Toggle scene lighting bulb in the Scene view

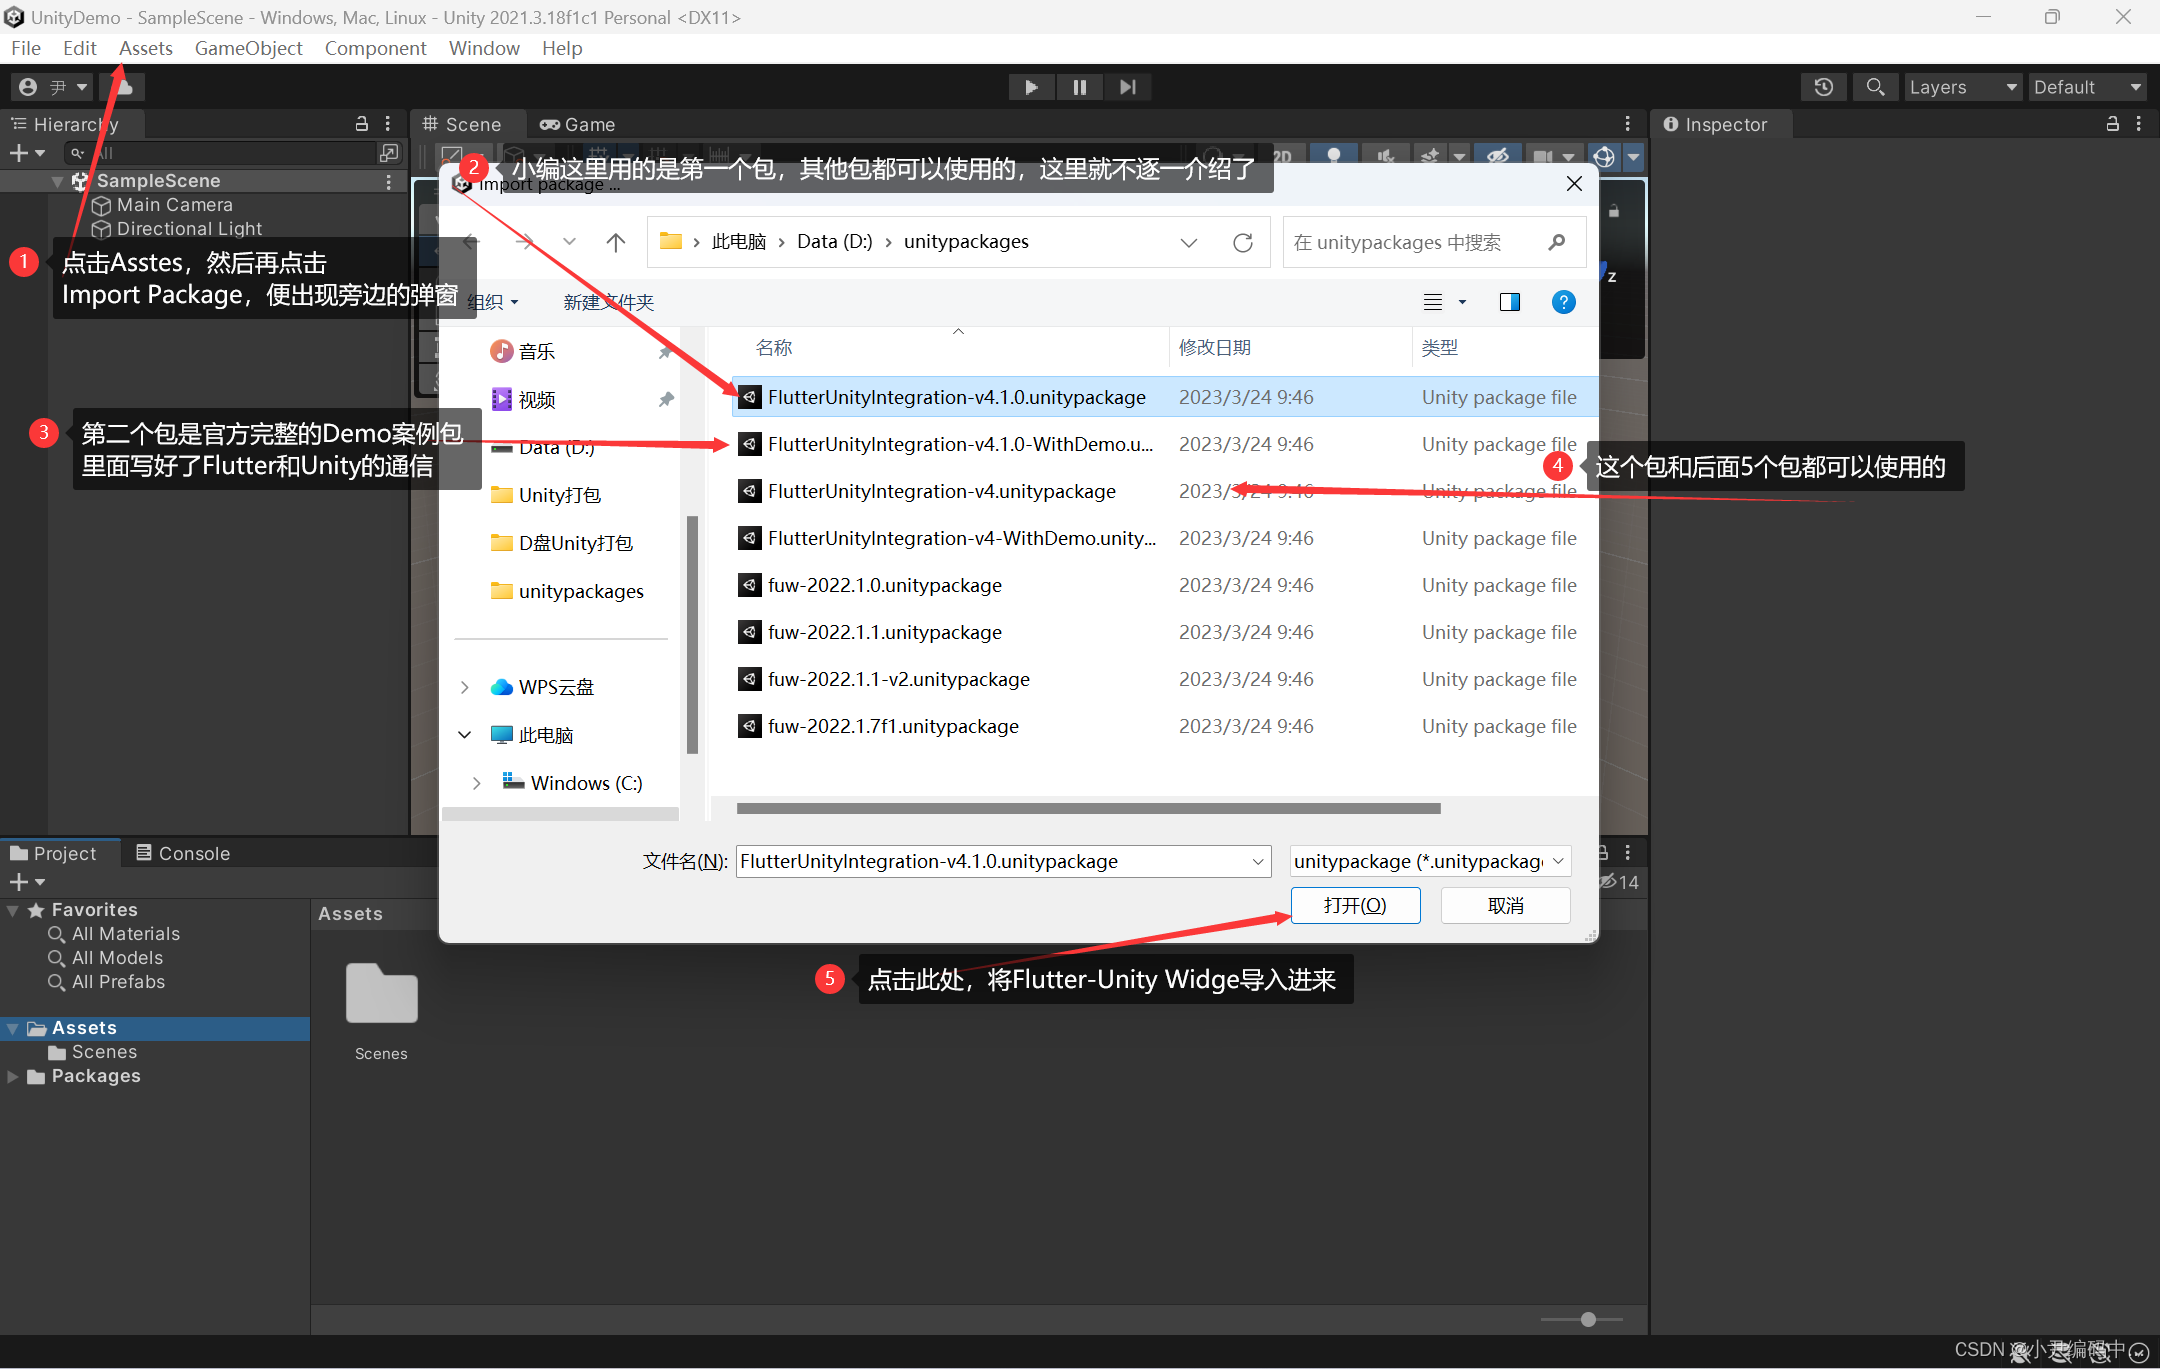1333,157
